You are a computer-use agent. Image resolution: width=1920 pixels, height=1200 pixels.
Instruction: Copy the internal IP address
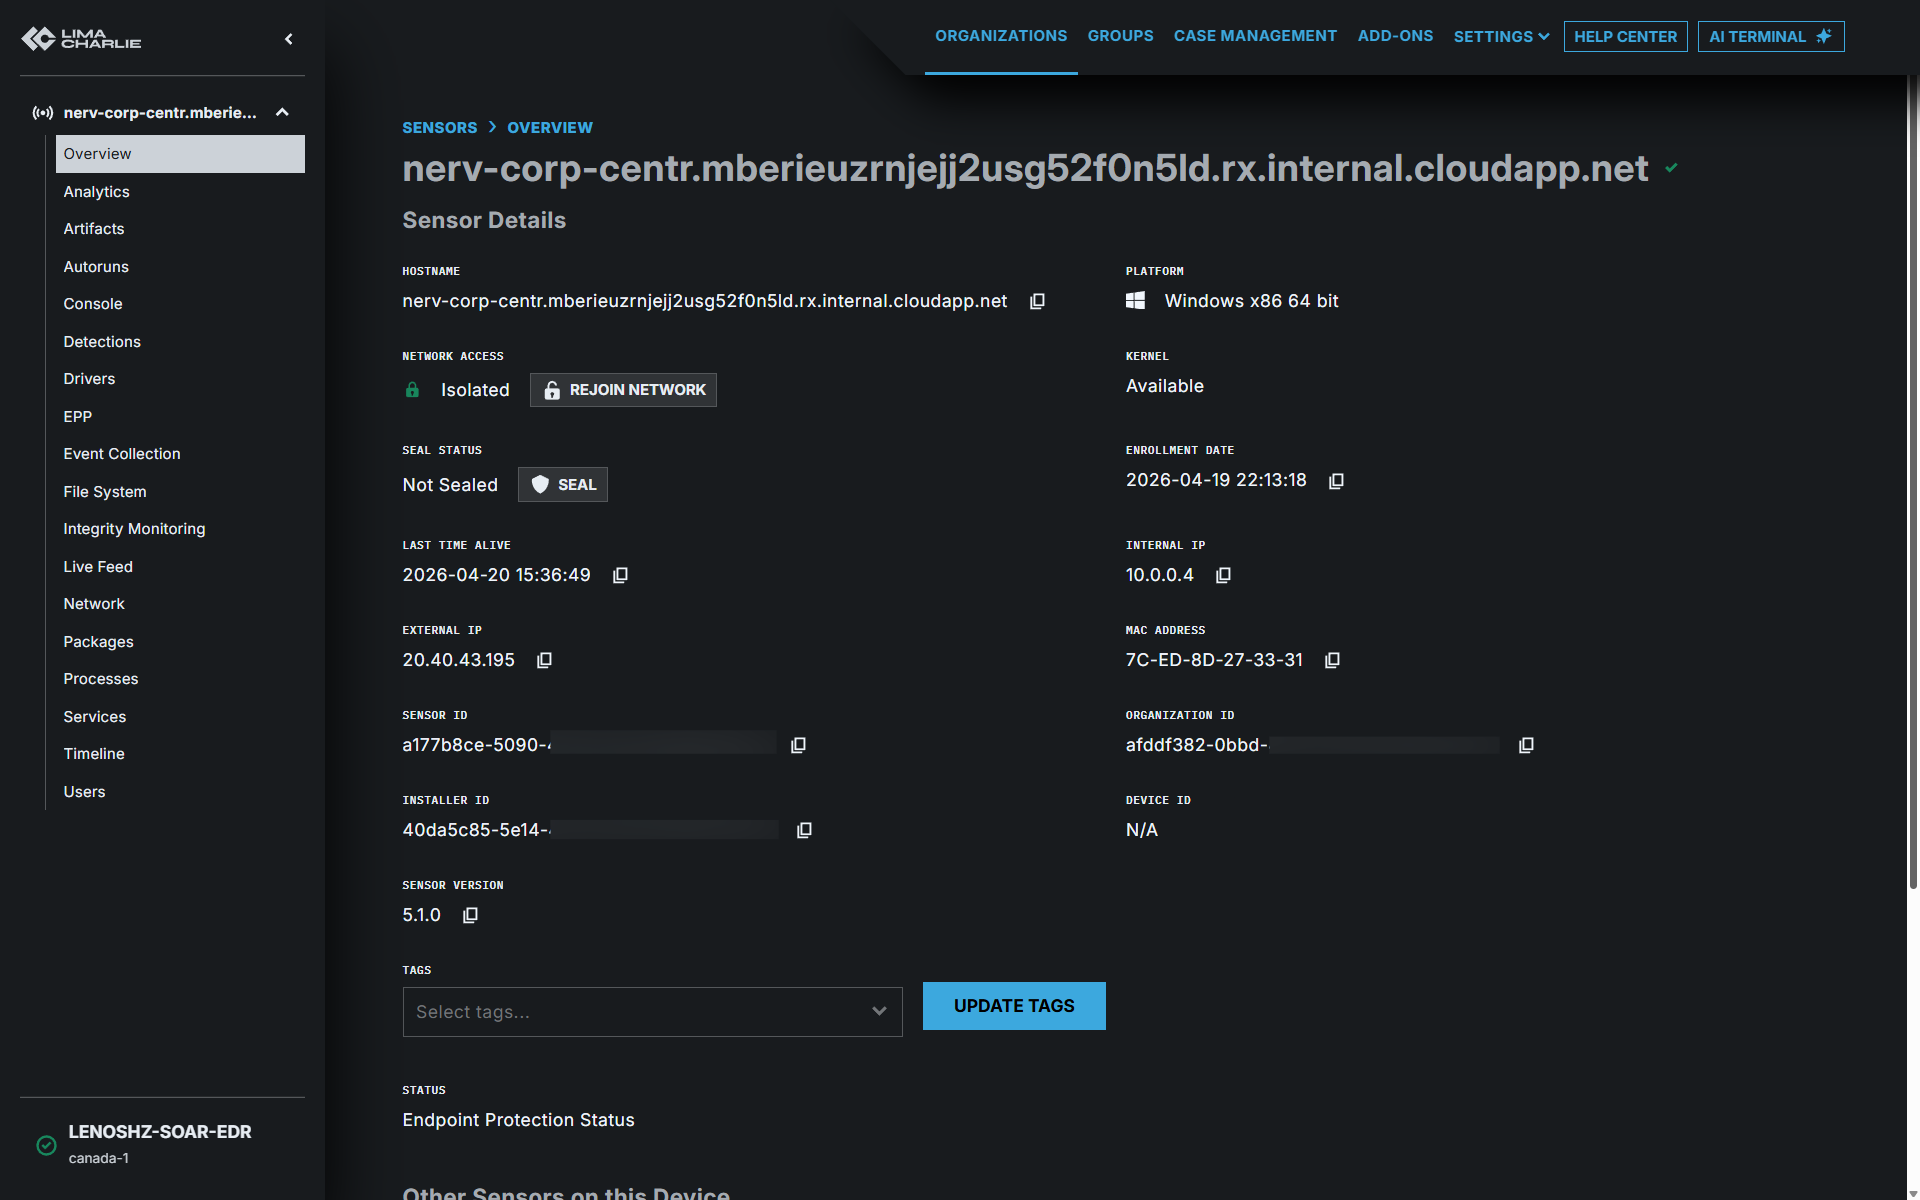(1223, 575)
